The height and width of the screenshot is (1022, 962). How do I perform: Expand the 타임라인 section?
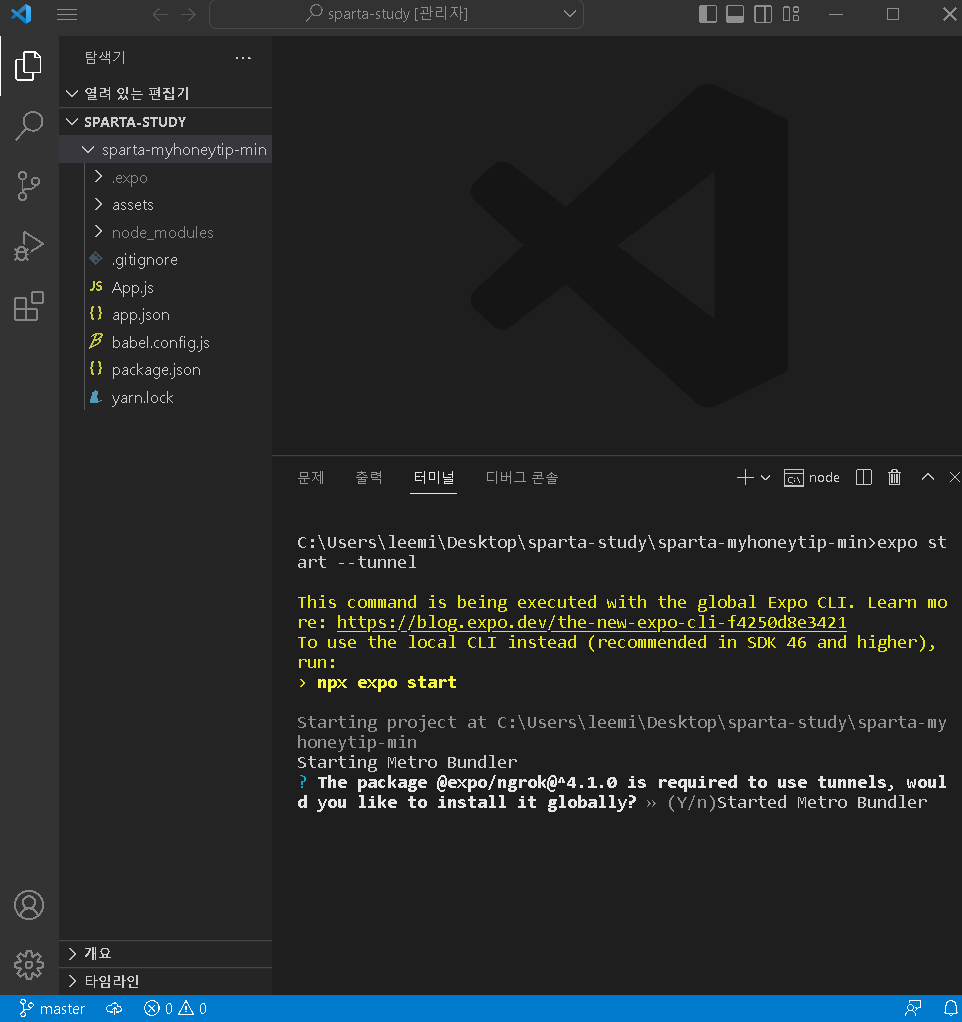[x=166, y=981]
